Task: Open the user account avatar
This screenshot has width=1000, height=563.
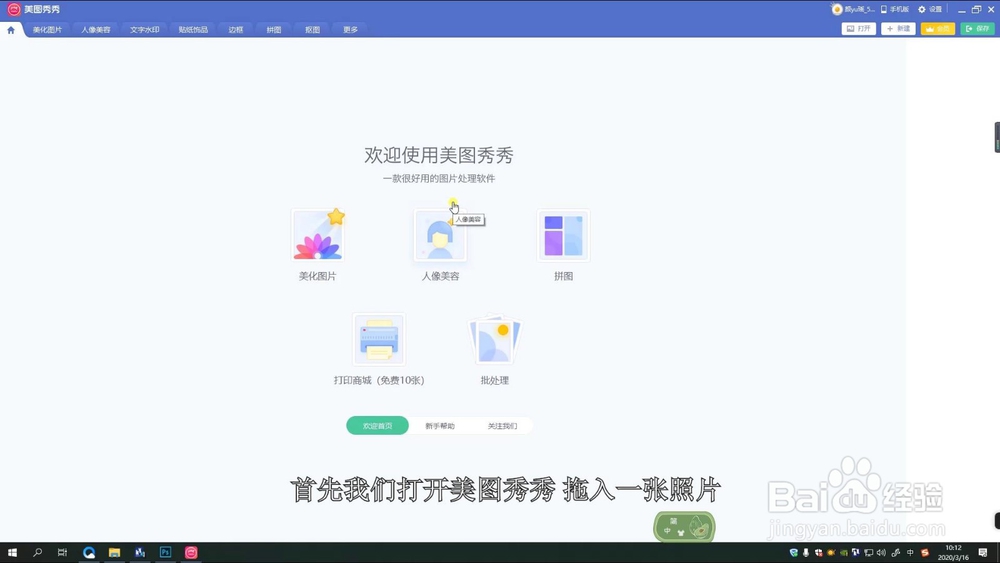Action: click(837, 9)
